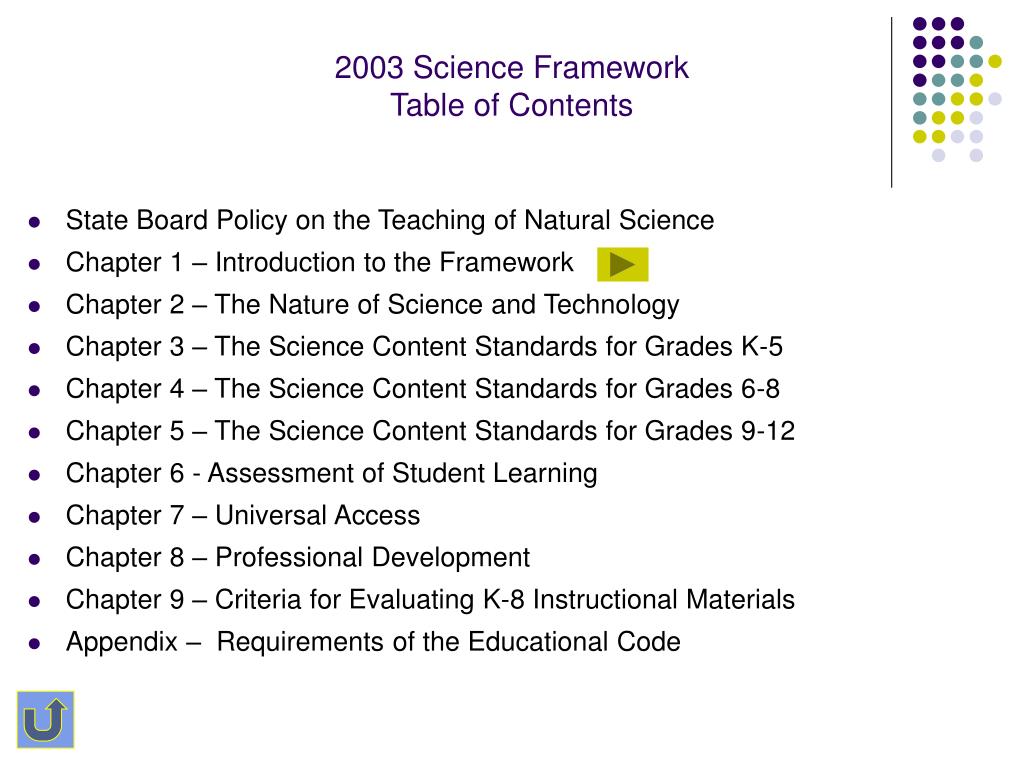This screenshot has height=768, width=1024.
Task: Select Chapter 5 Grades 9-12 standards text
Action: pyautogui.click(x=430, y=432)
